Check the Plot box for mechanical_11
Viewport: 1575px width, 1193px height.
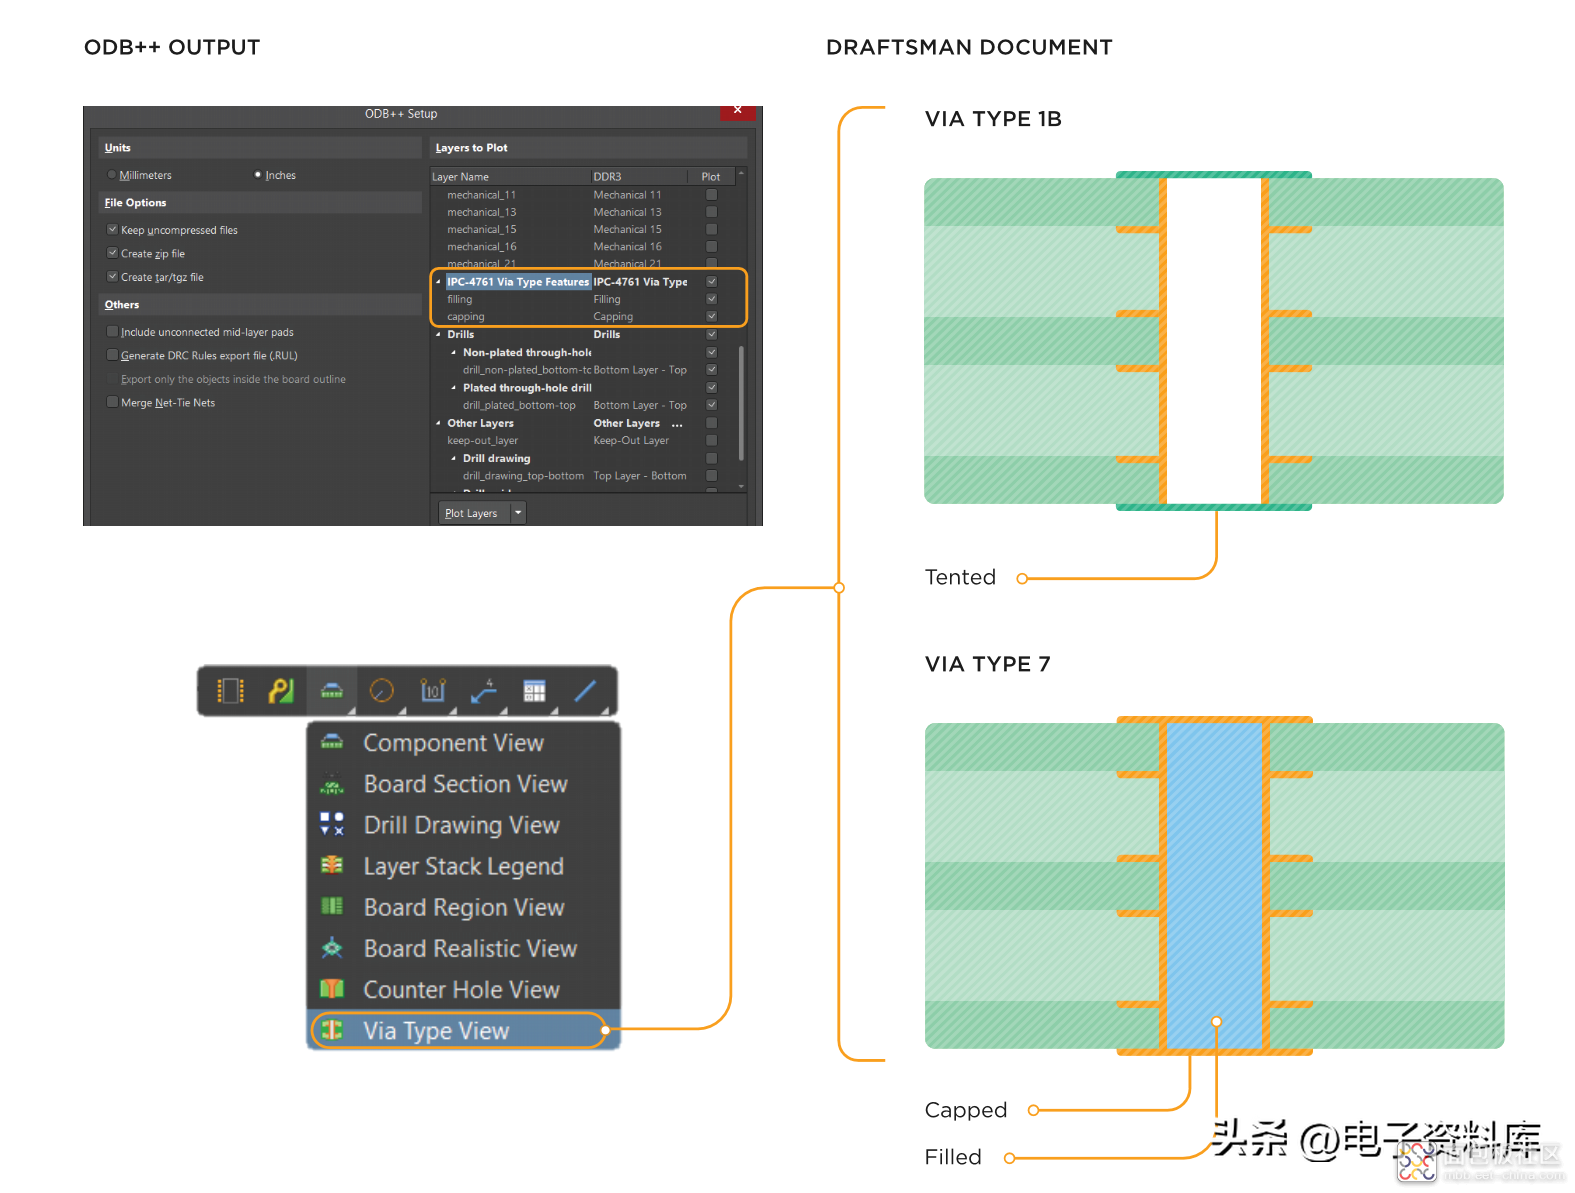tap(712, 195)
